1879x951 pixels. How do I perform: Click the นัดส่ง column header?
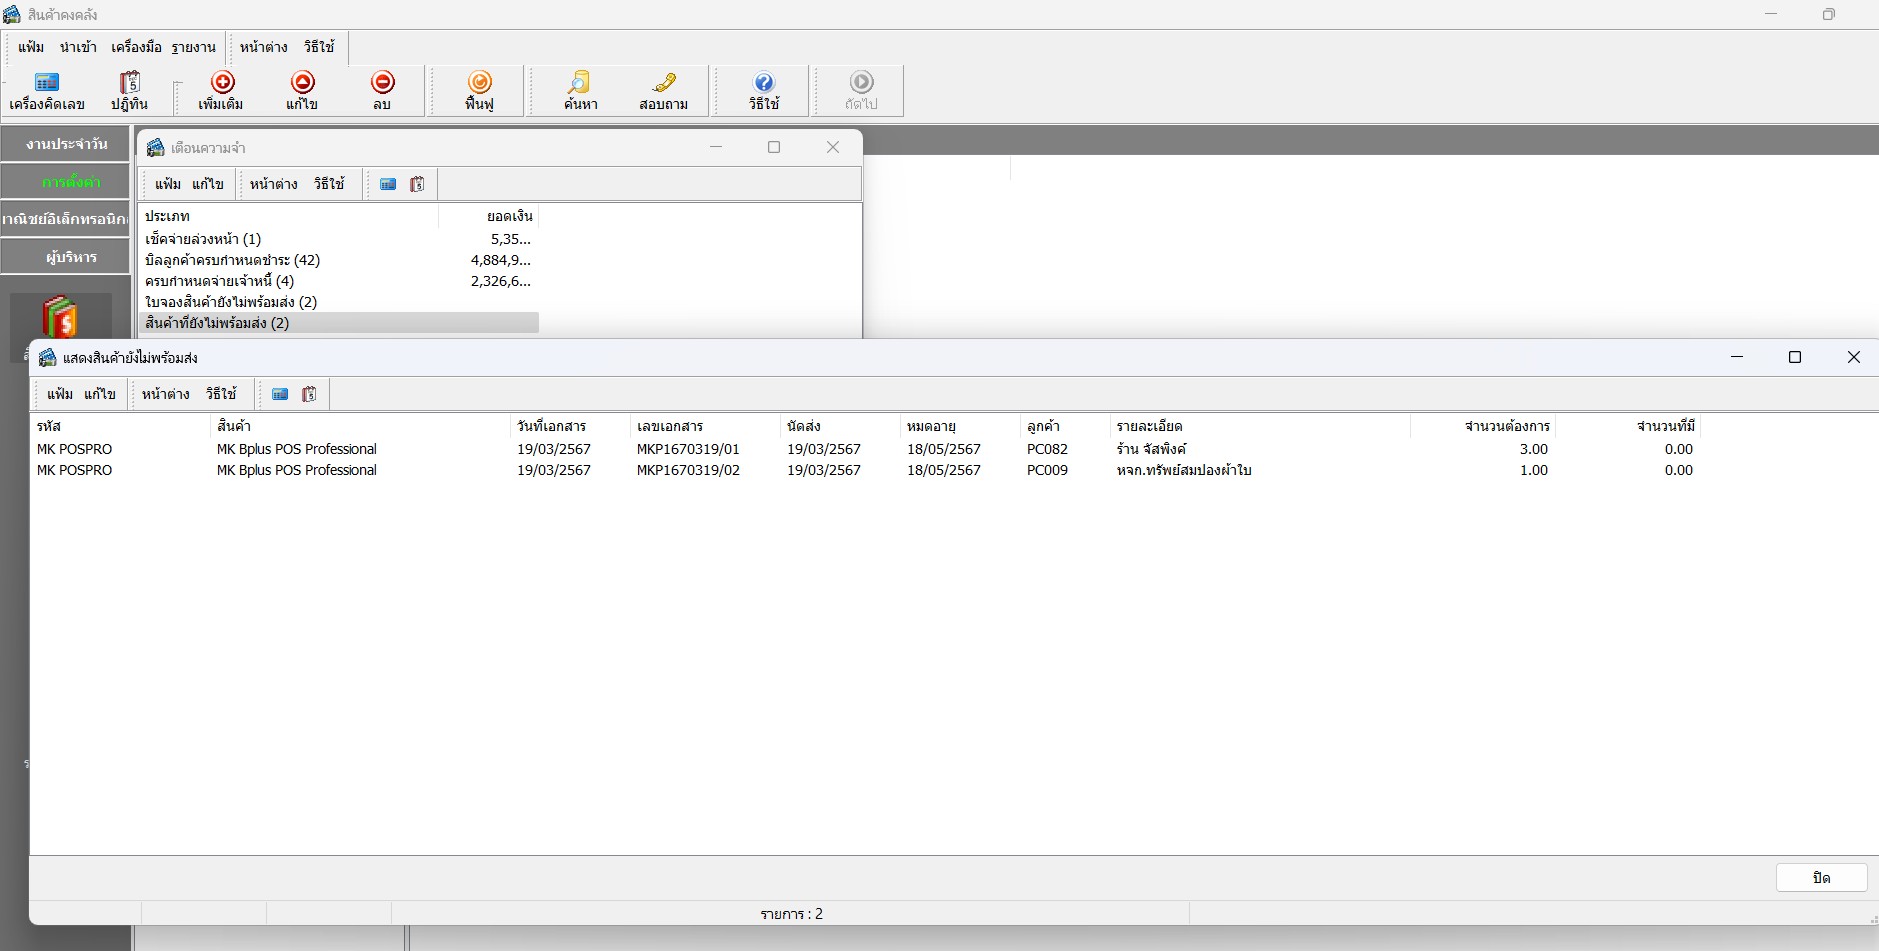(841, 426)
